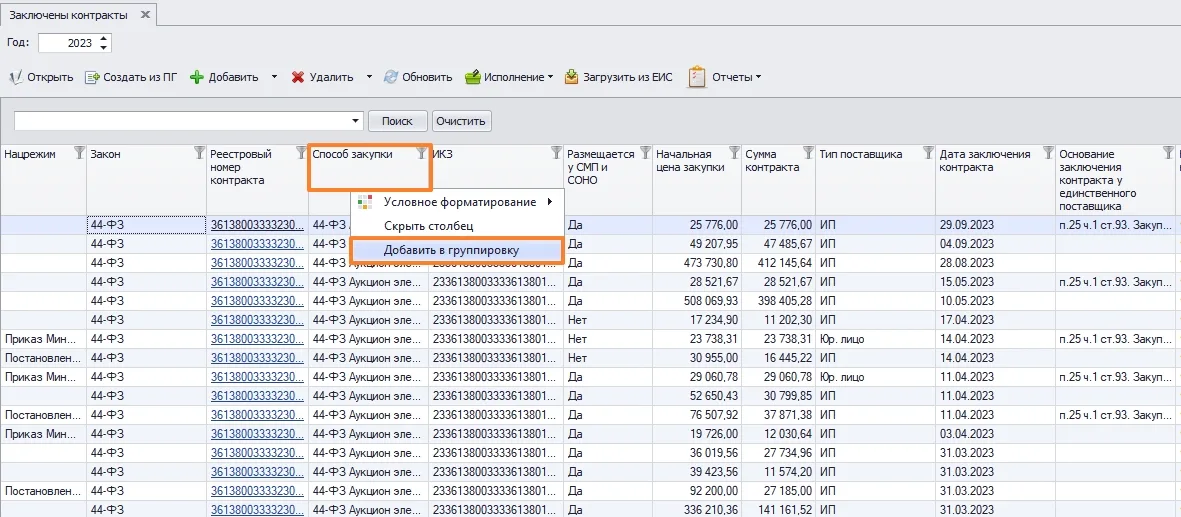Click the filter icon on the Закон column
1181x517 pixels.
(200, 153)
